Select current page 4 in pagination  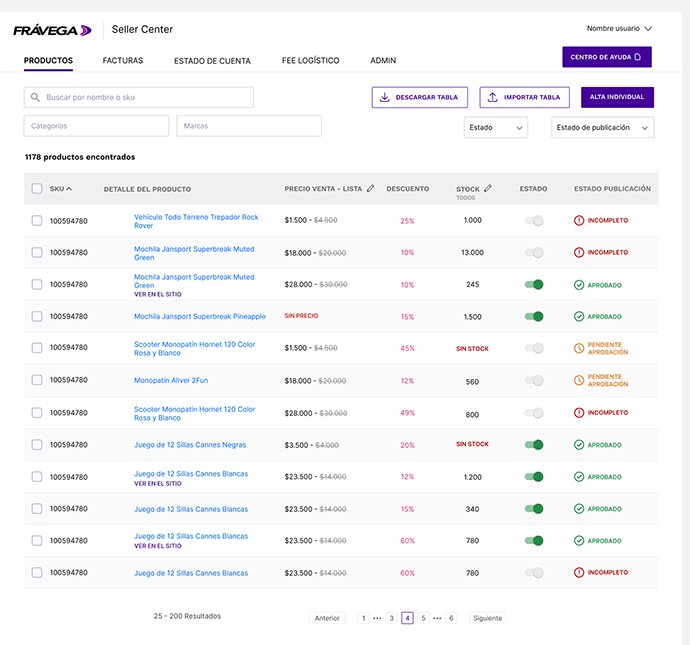pyautogui.click(x=407, y=618)
